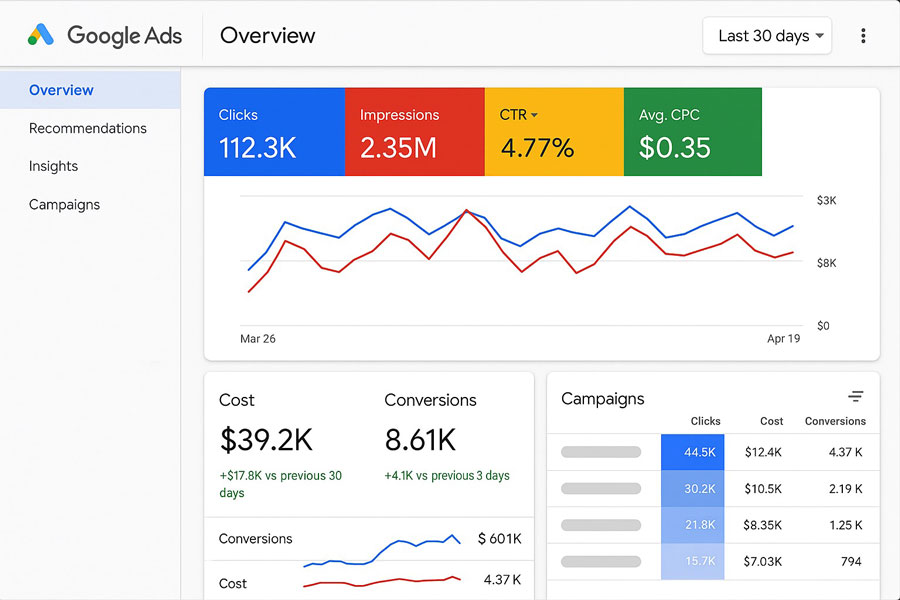Click the Campaigns filter icon
This screenshot has height=600, width=900.
click(855, 397)
